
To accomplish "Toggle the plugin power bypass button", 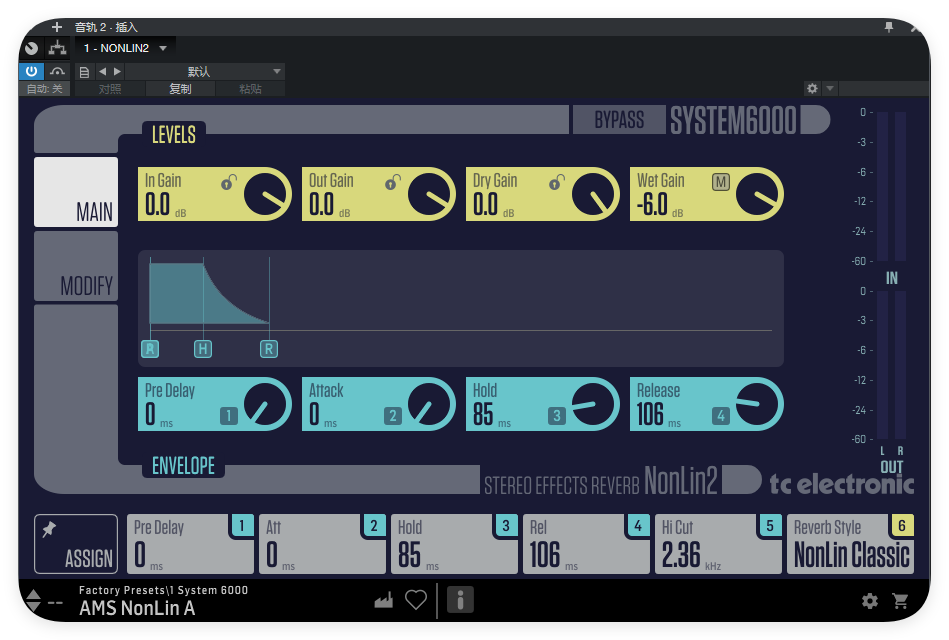I will pos(31,71).
